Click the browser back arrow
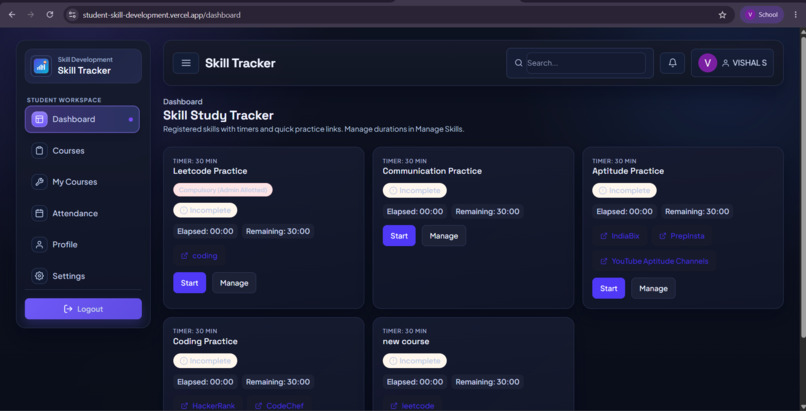 tap(12, 15)
